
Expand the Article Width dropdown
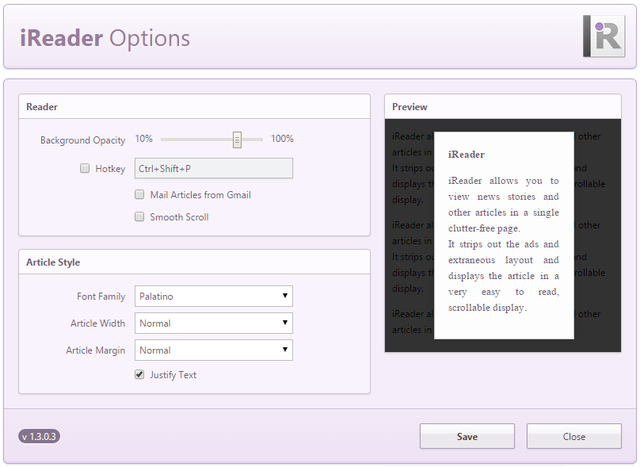coord(213,323)
